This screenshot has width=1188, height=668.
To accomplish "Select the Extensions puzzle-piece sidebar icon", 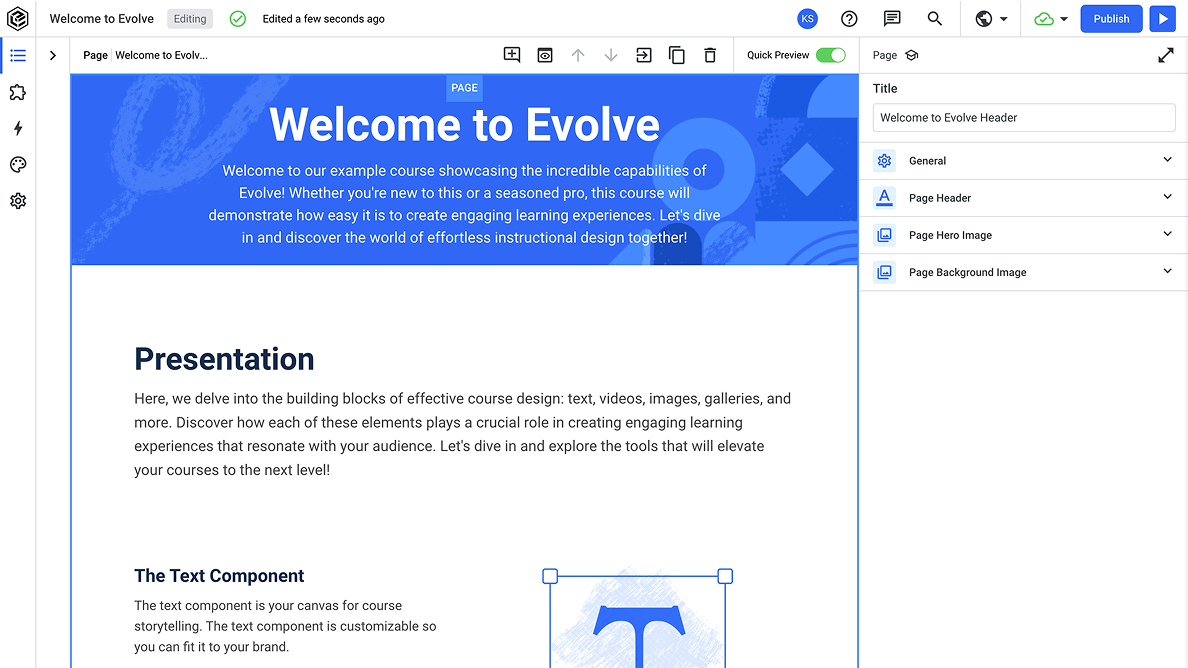I will click(17, 92).
